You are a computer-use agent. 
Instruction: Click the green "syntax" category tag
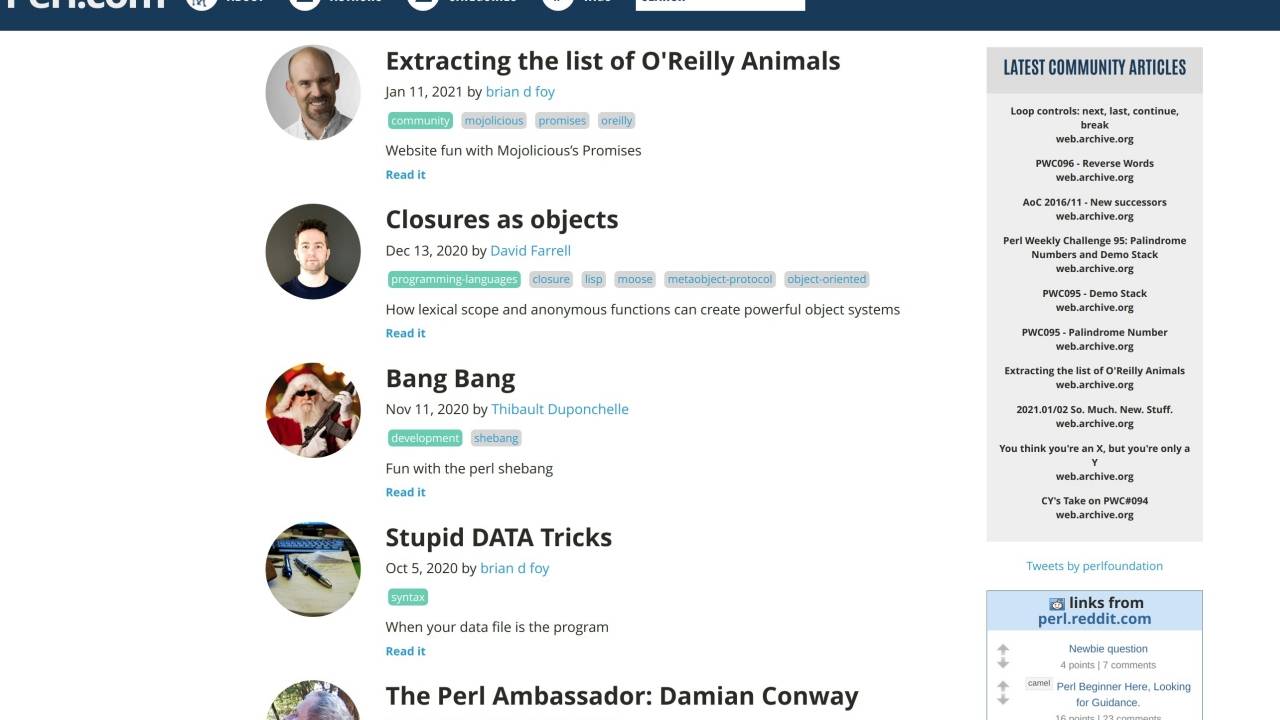[408, 598]
